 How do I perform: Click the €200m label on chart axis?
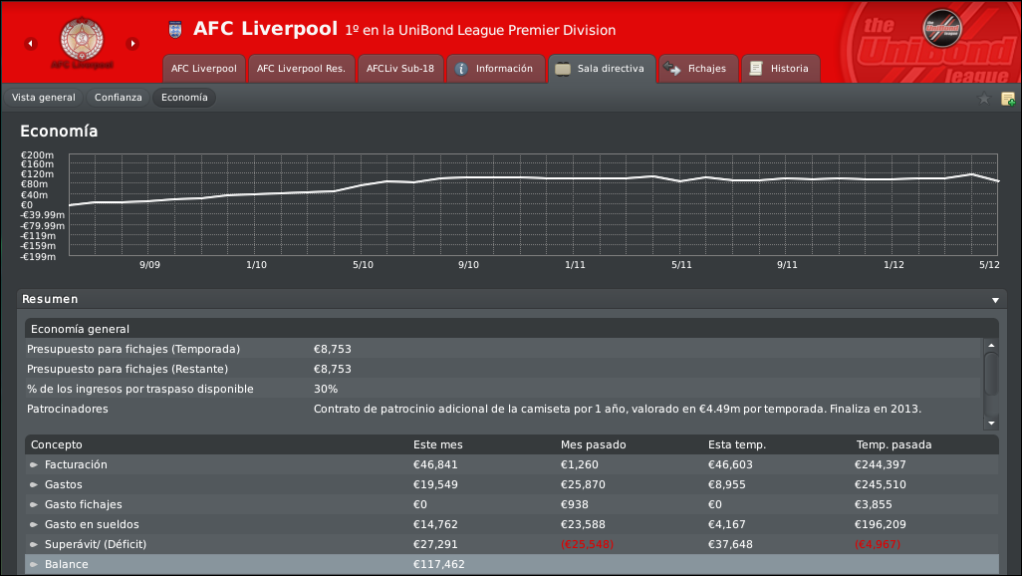(37, 155)
